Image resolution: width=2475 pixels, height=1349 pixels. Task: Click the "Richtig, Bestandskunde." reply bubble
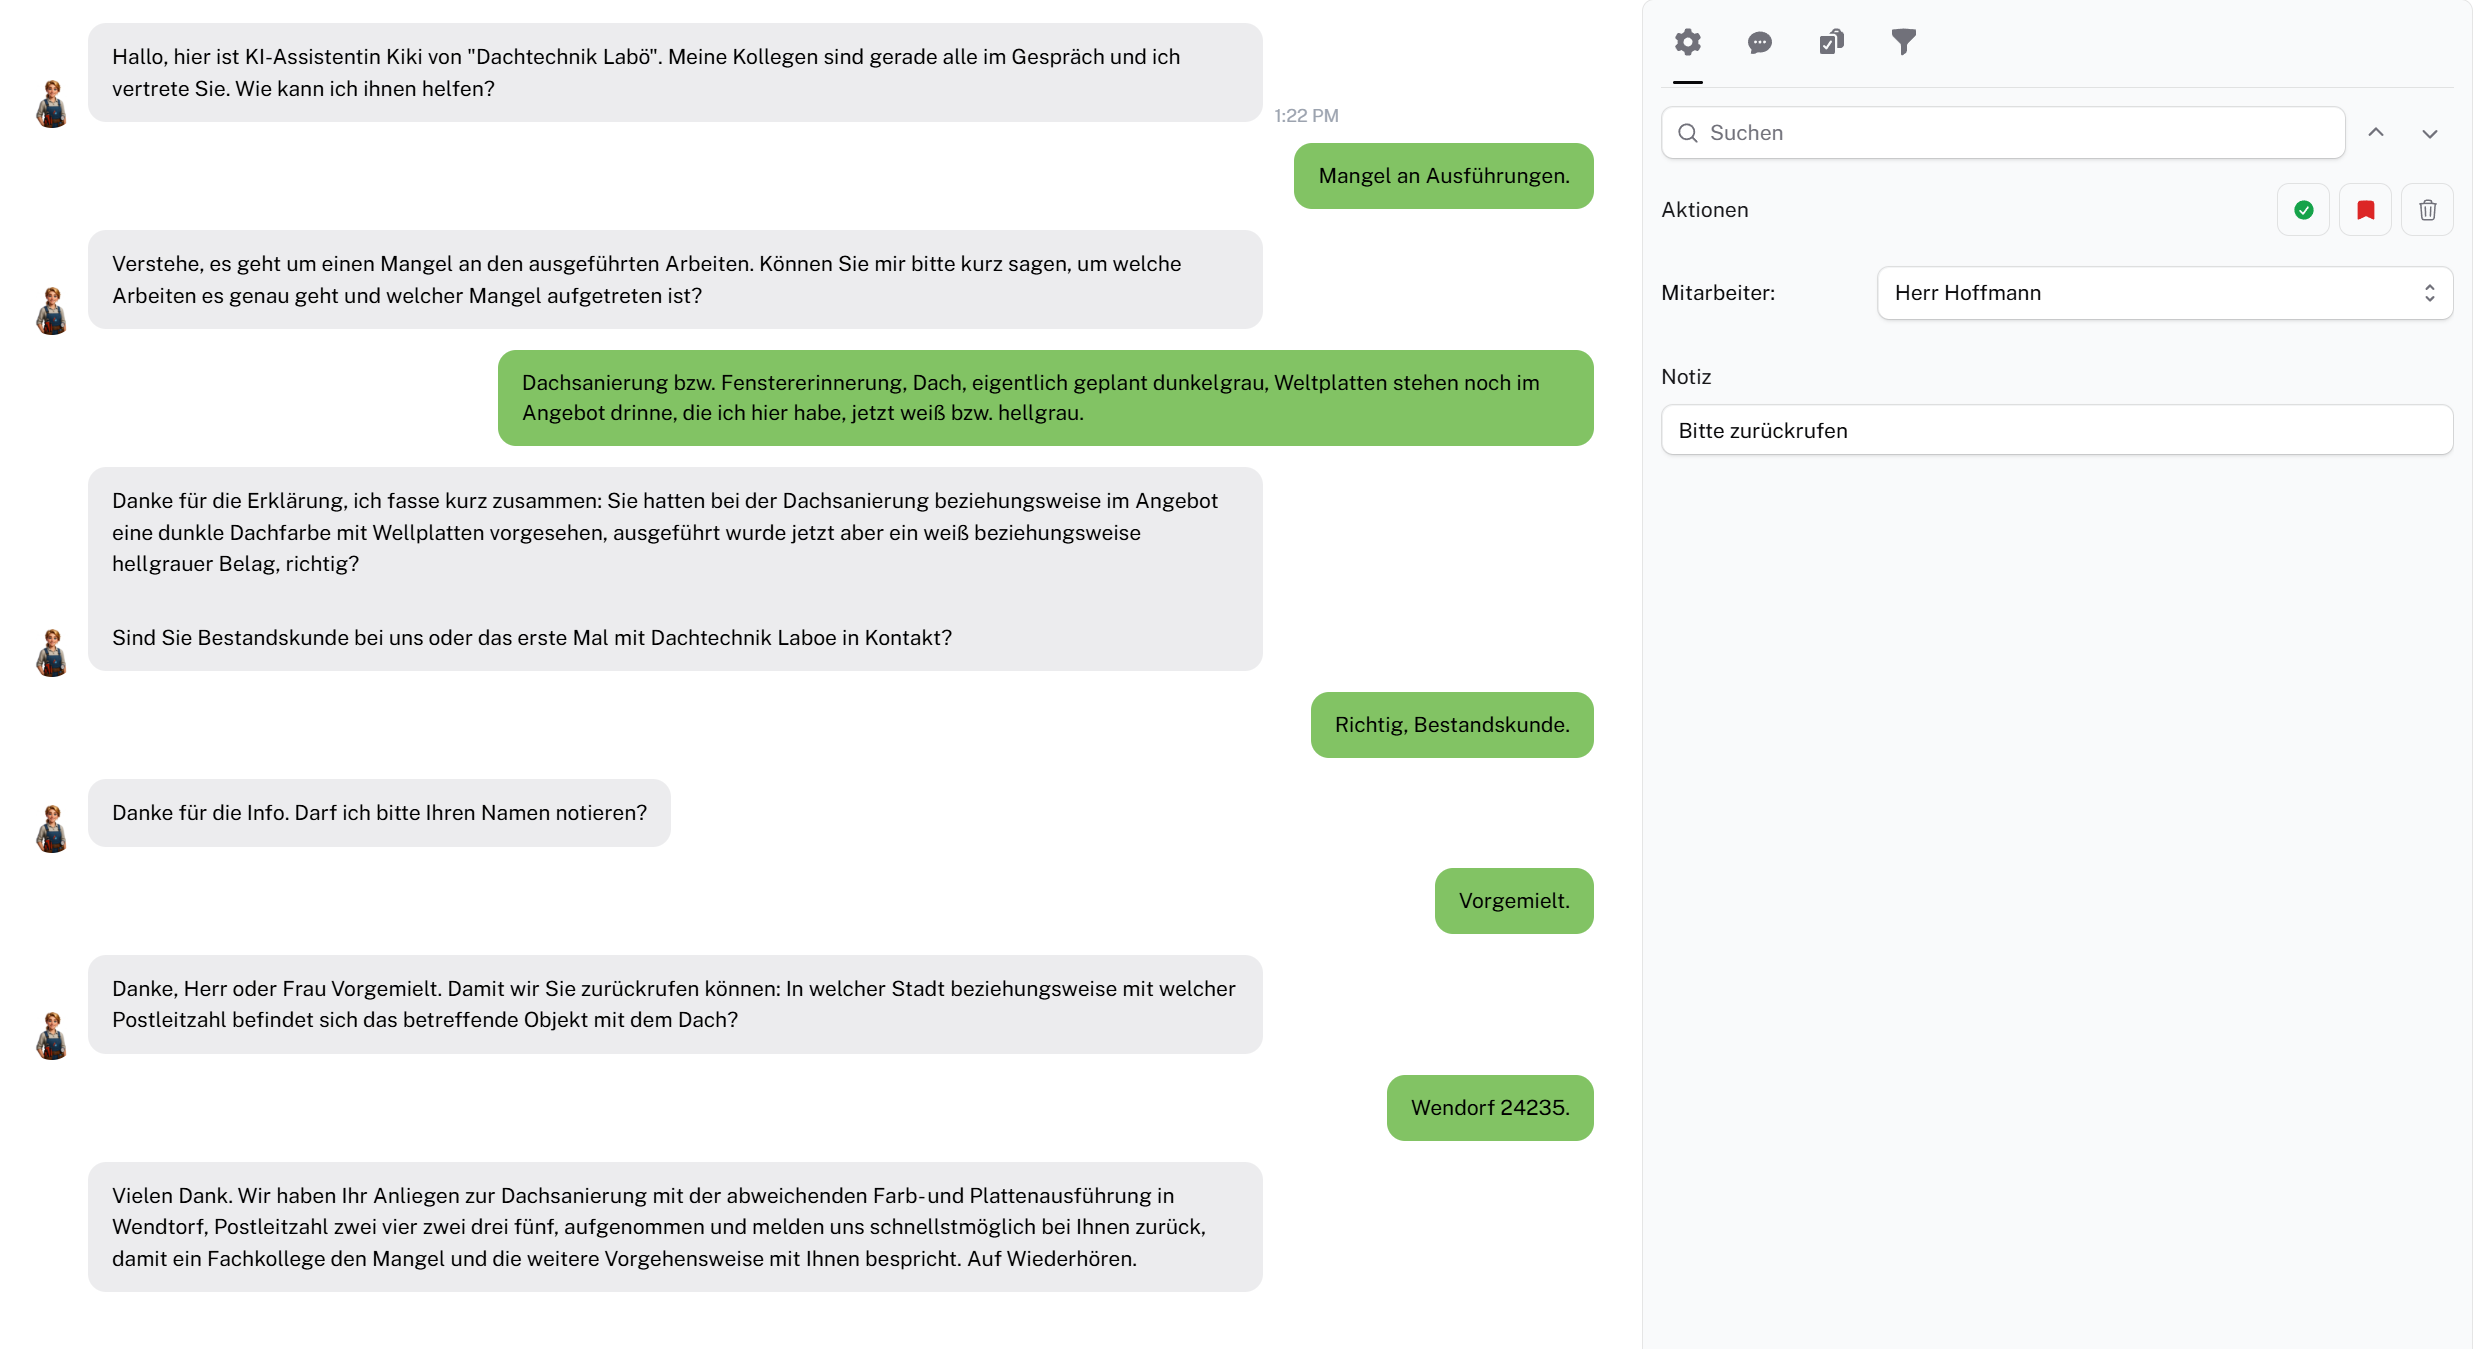(x=1451, y=725)
